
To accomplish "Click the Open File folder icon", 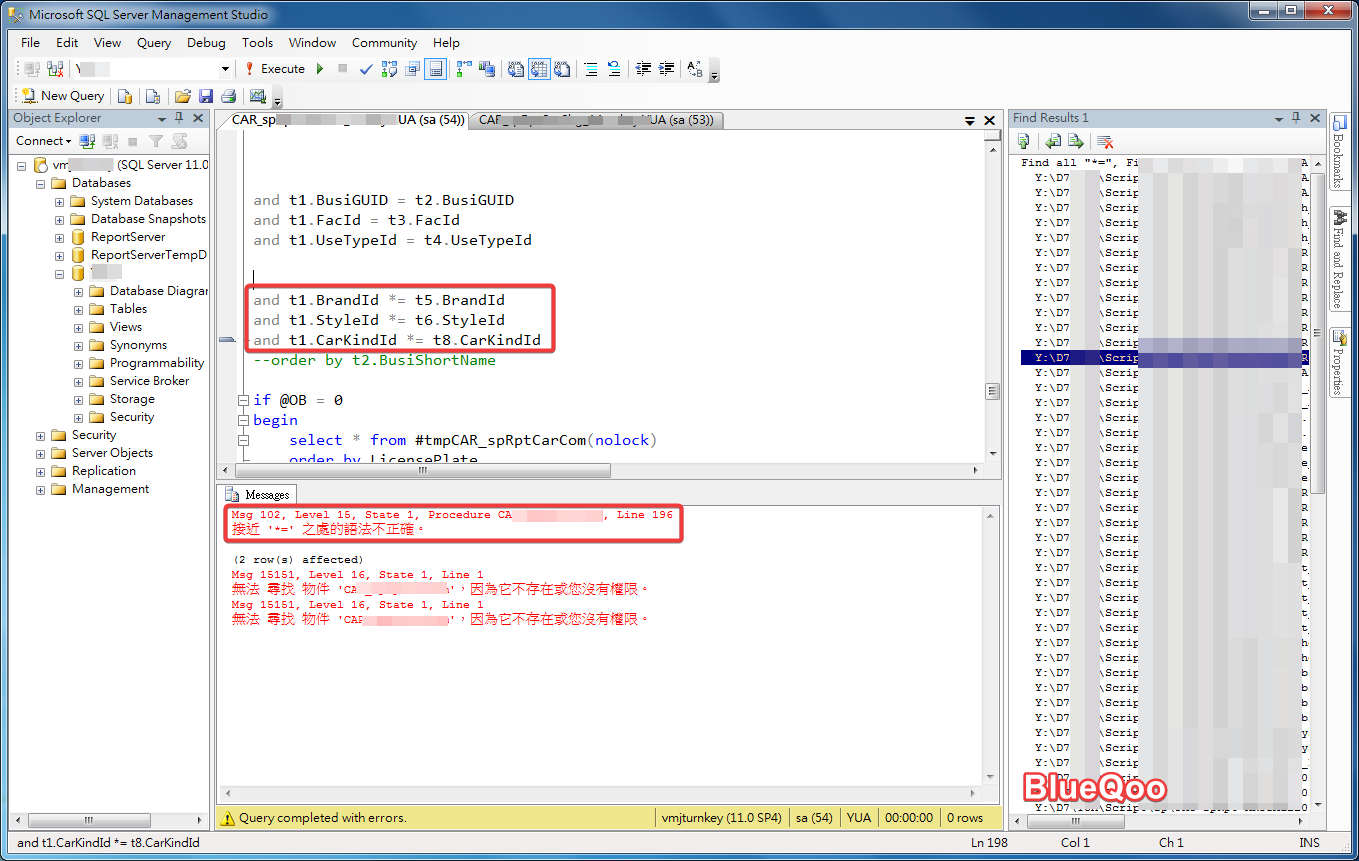I will tap(183, 96).
